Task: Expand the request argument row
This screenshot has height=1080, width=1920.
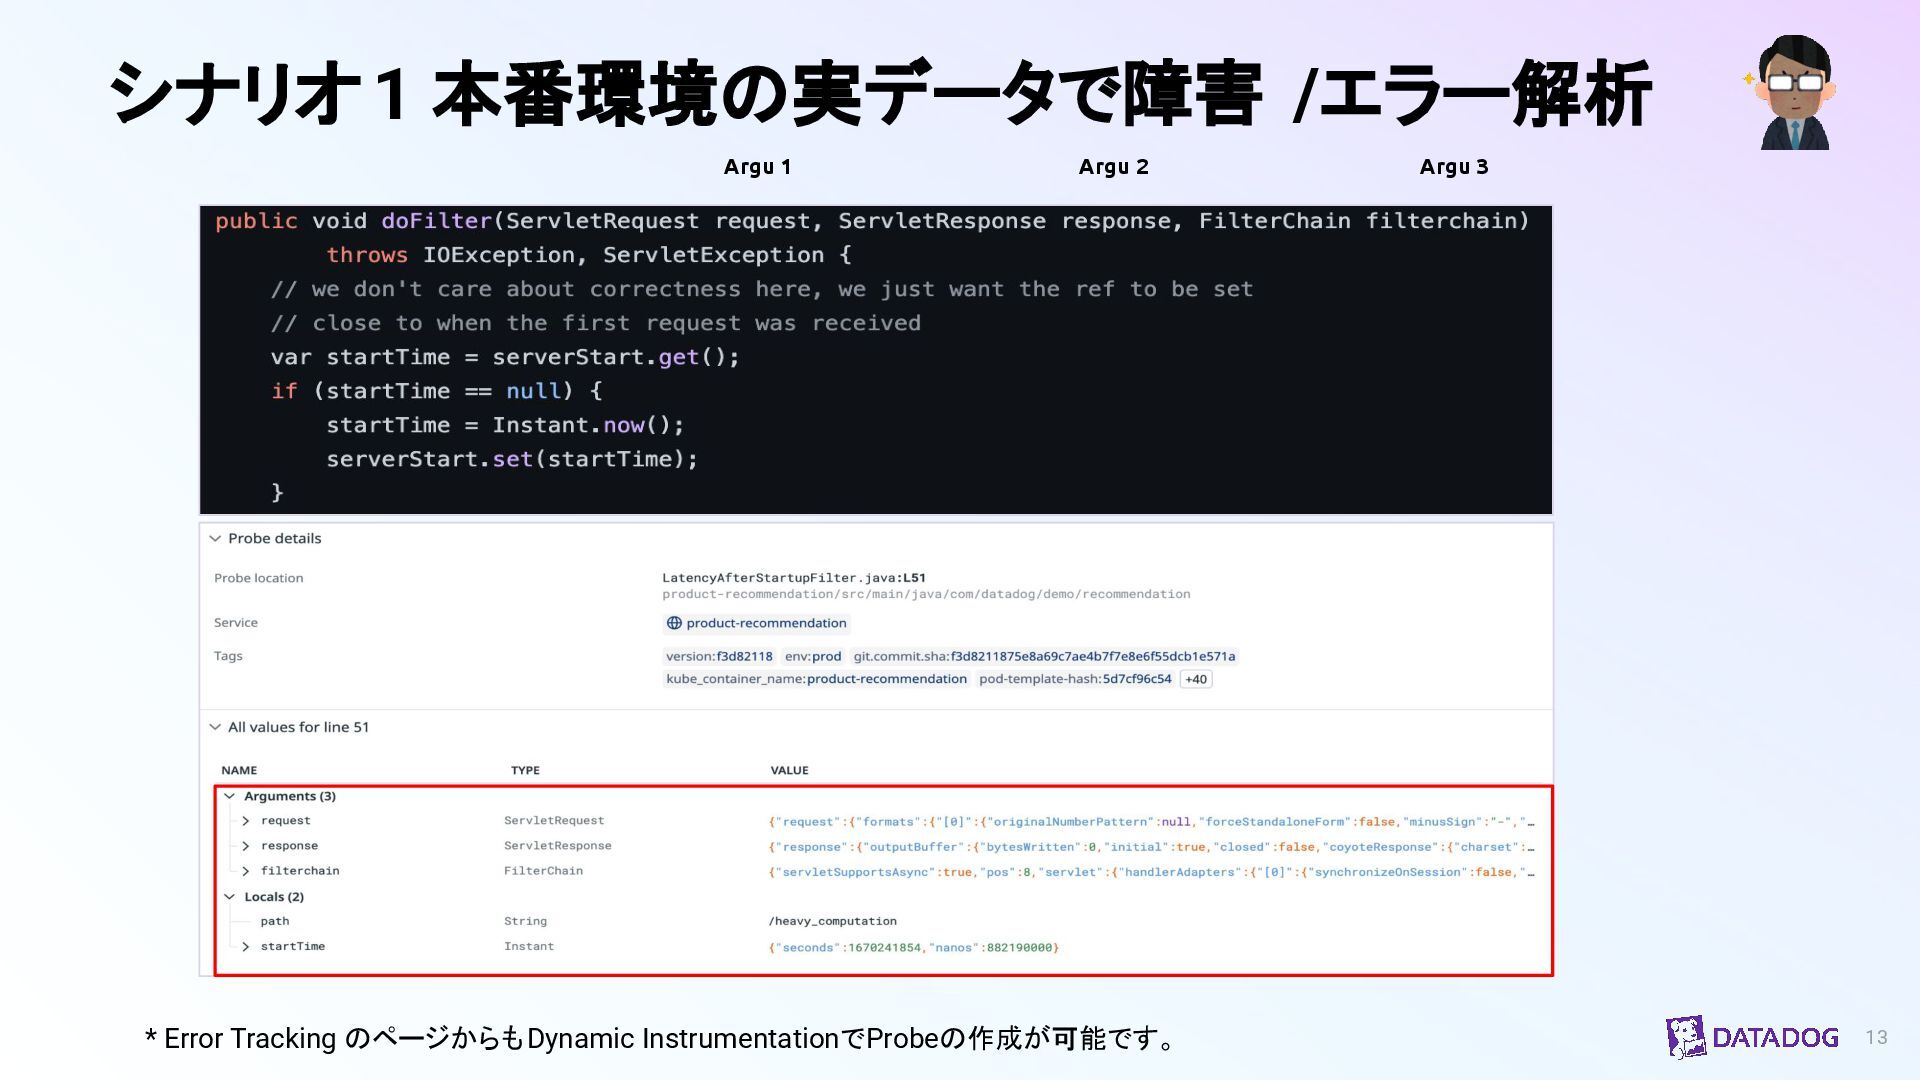Action: pos(246,821)
